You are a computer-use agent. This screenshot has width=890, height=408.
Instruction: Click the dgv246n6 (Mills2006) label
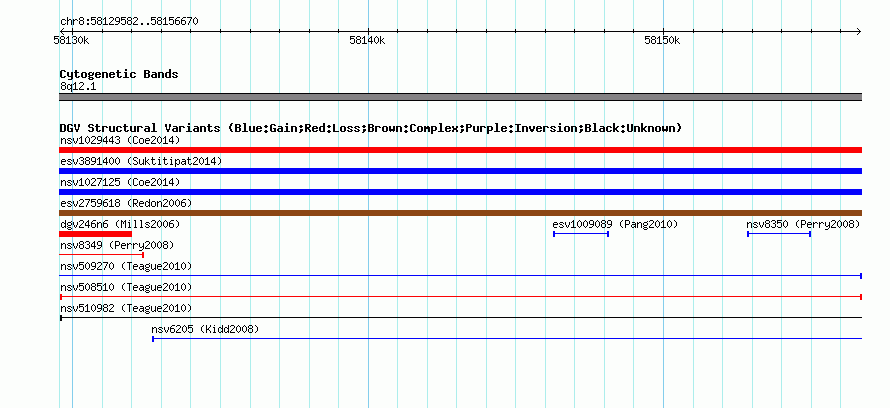[120, 224]
